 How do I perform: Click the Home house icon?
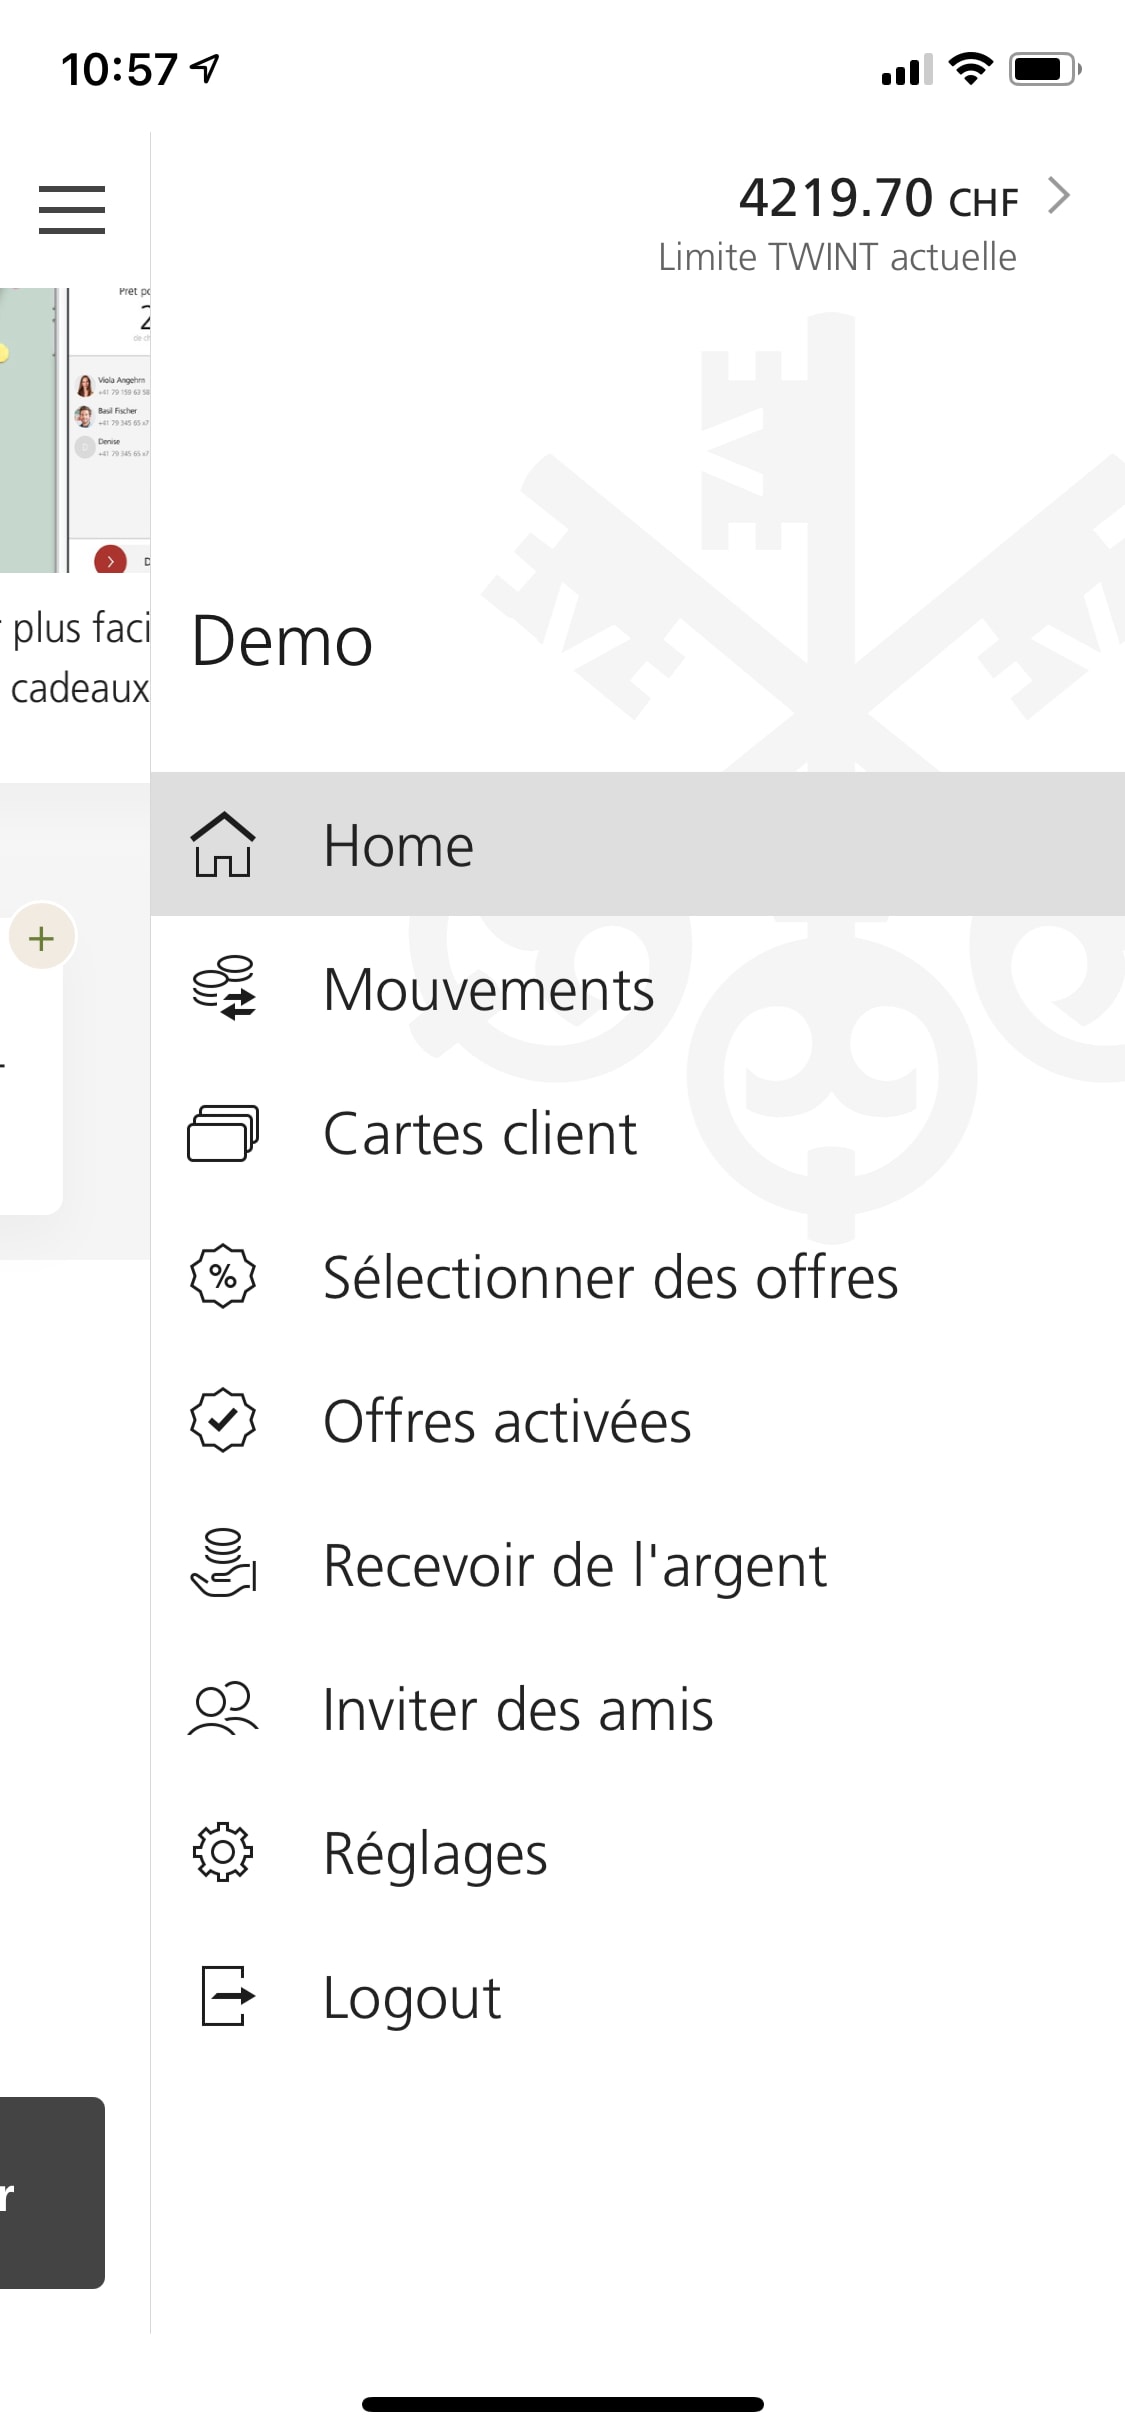[x=223, y=845]
